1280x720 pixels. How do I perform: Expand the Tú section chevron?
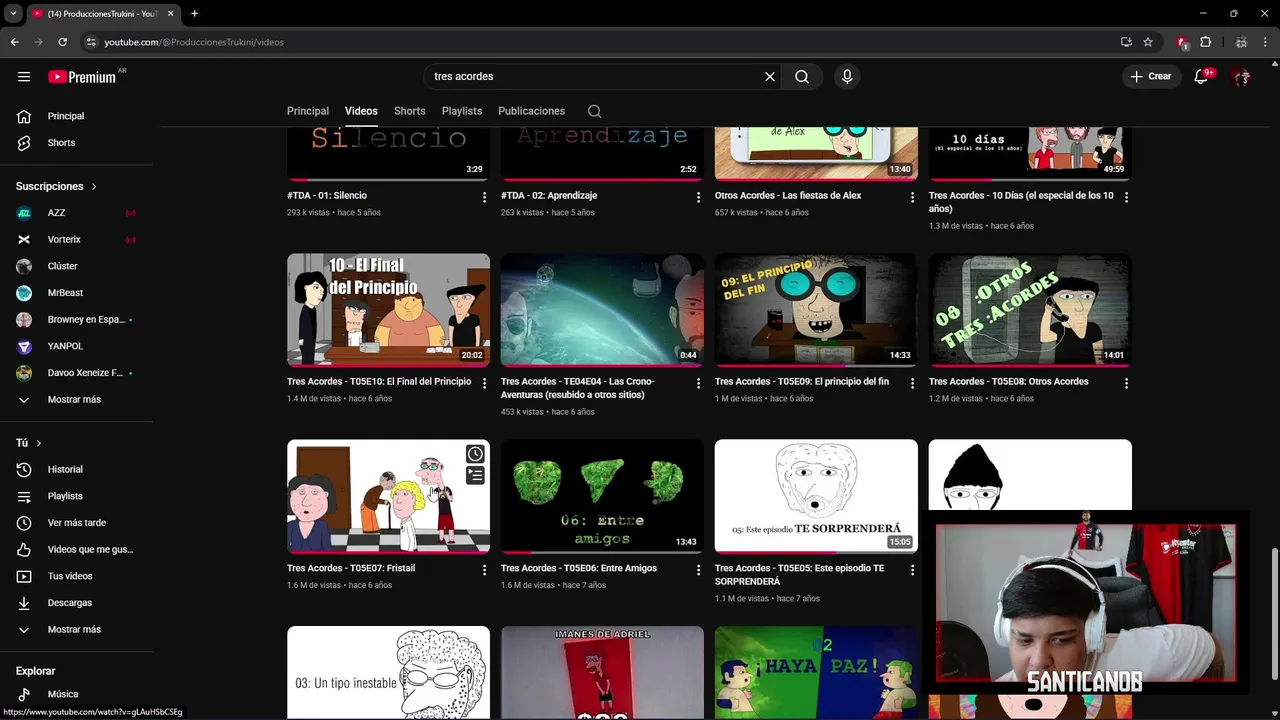[x=38, y=443]
